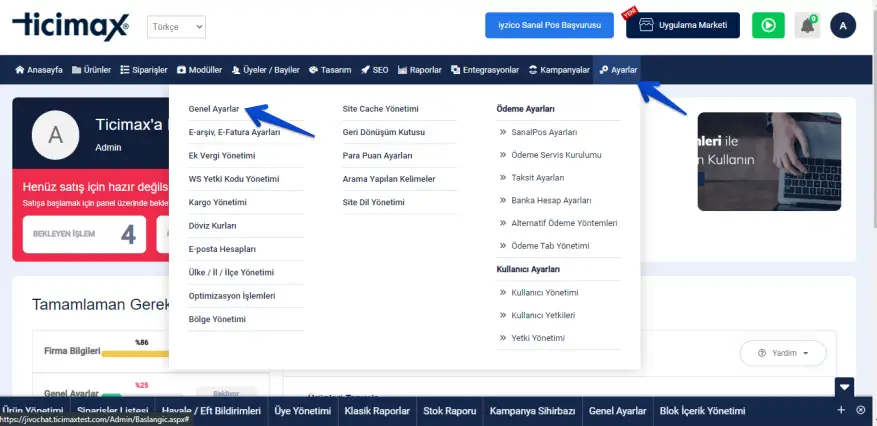Open Yetki Yönetimi
Screen dimensions: 877x426
538,338
